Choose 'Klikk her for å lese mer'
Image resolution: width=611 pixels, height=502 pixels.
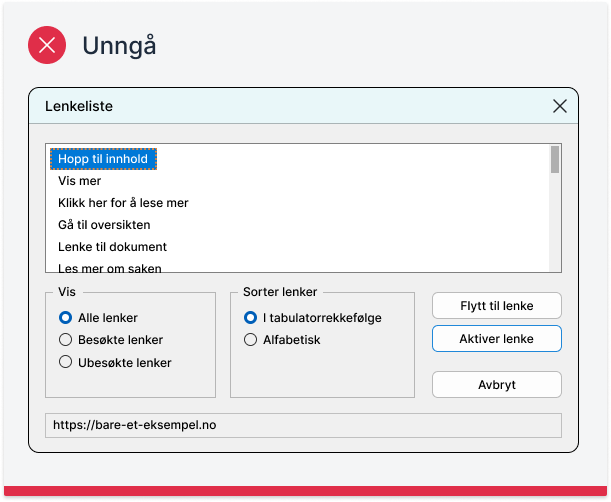click(123, 203)
